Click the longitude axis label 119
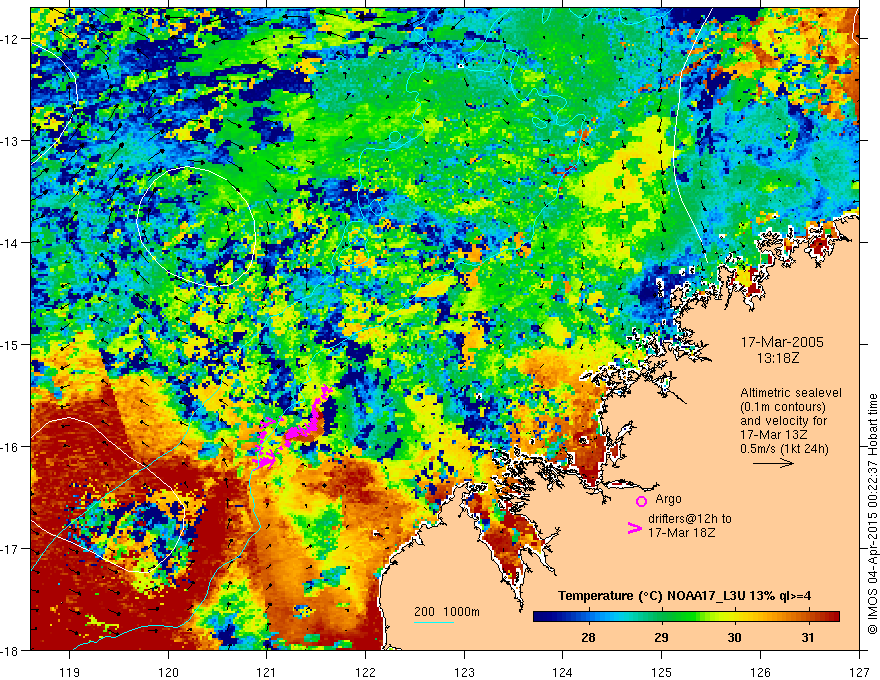The width and height of the screenshot is (880, 680). (70, 672)
